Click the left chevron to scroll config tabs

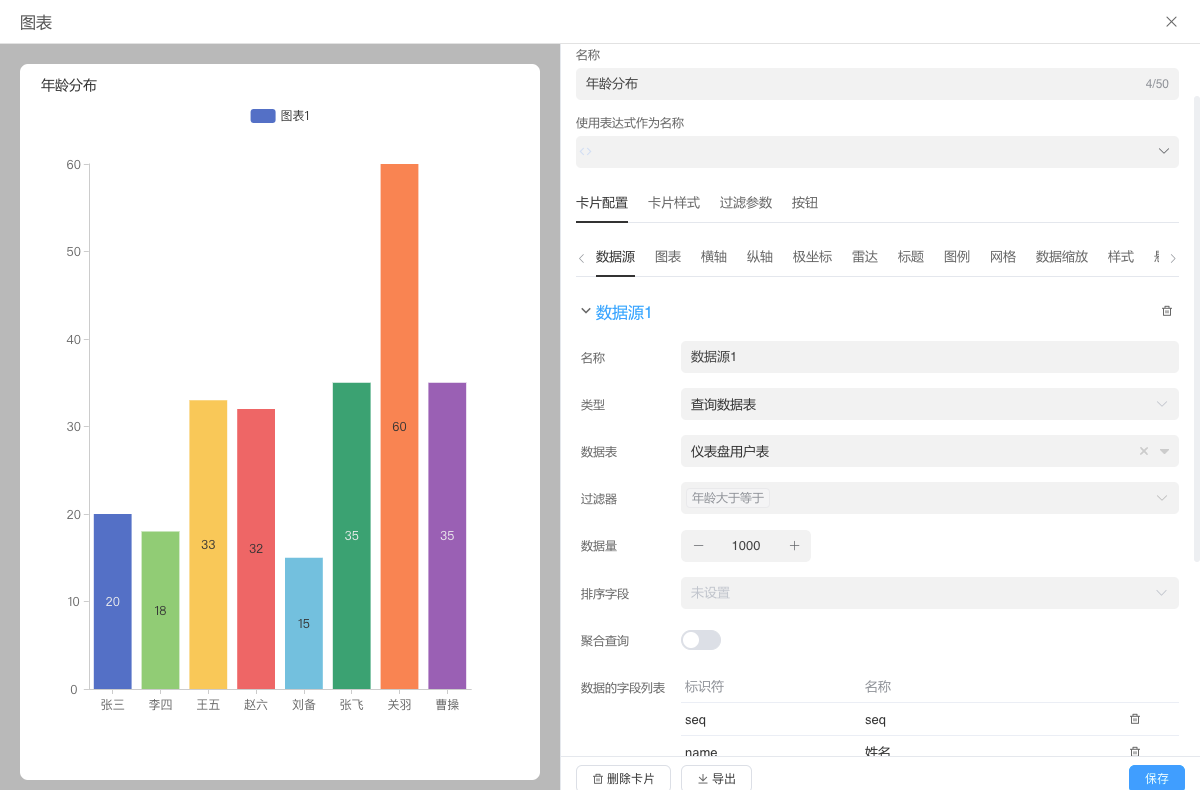pos(581,257)
